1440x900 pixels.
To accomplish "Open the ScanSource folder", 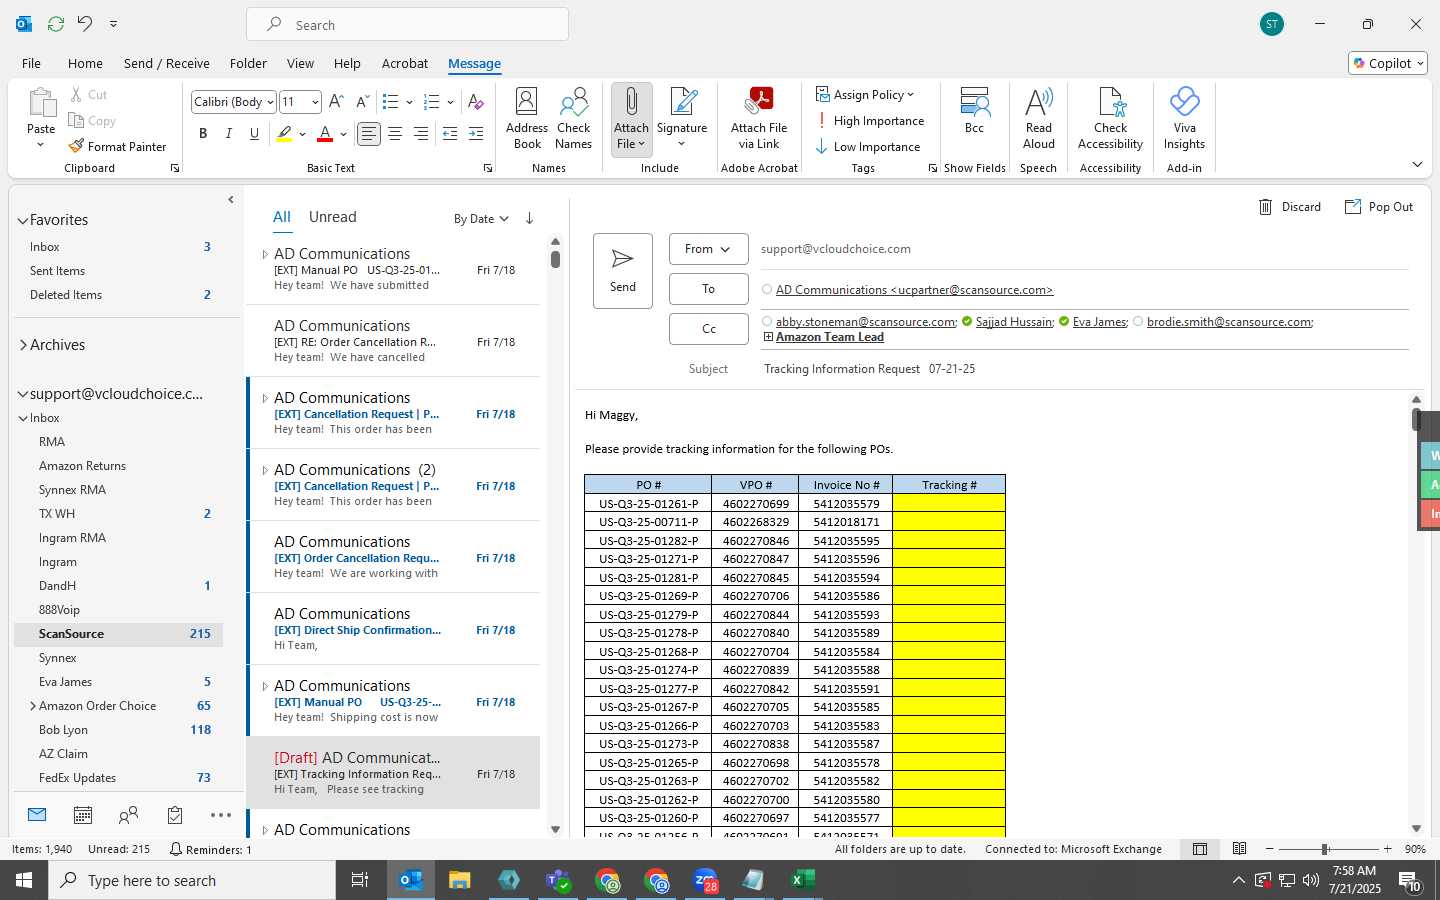I will tap(118, 634).
